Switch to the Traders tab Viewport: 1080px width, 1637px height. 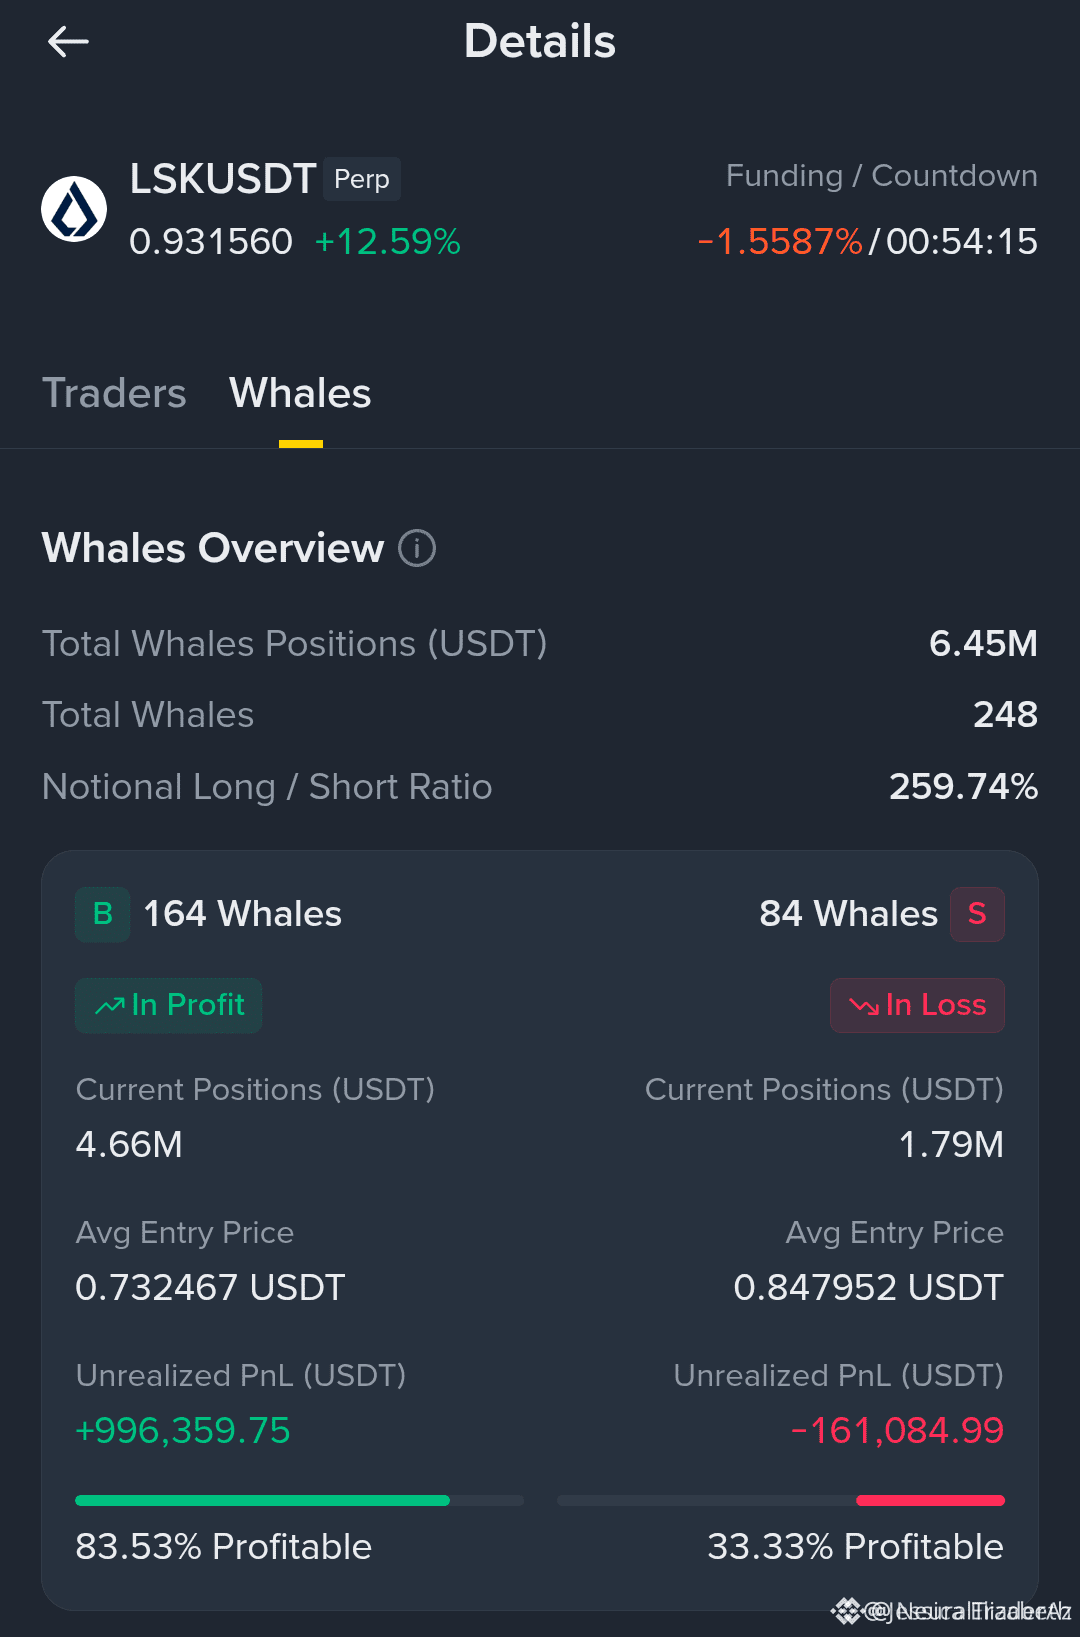[x=114, y=393]
